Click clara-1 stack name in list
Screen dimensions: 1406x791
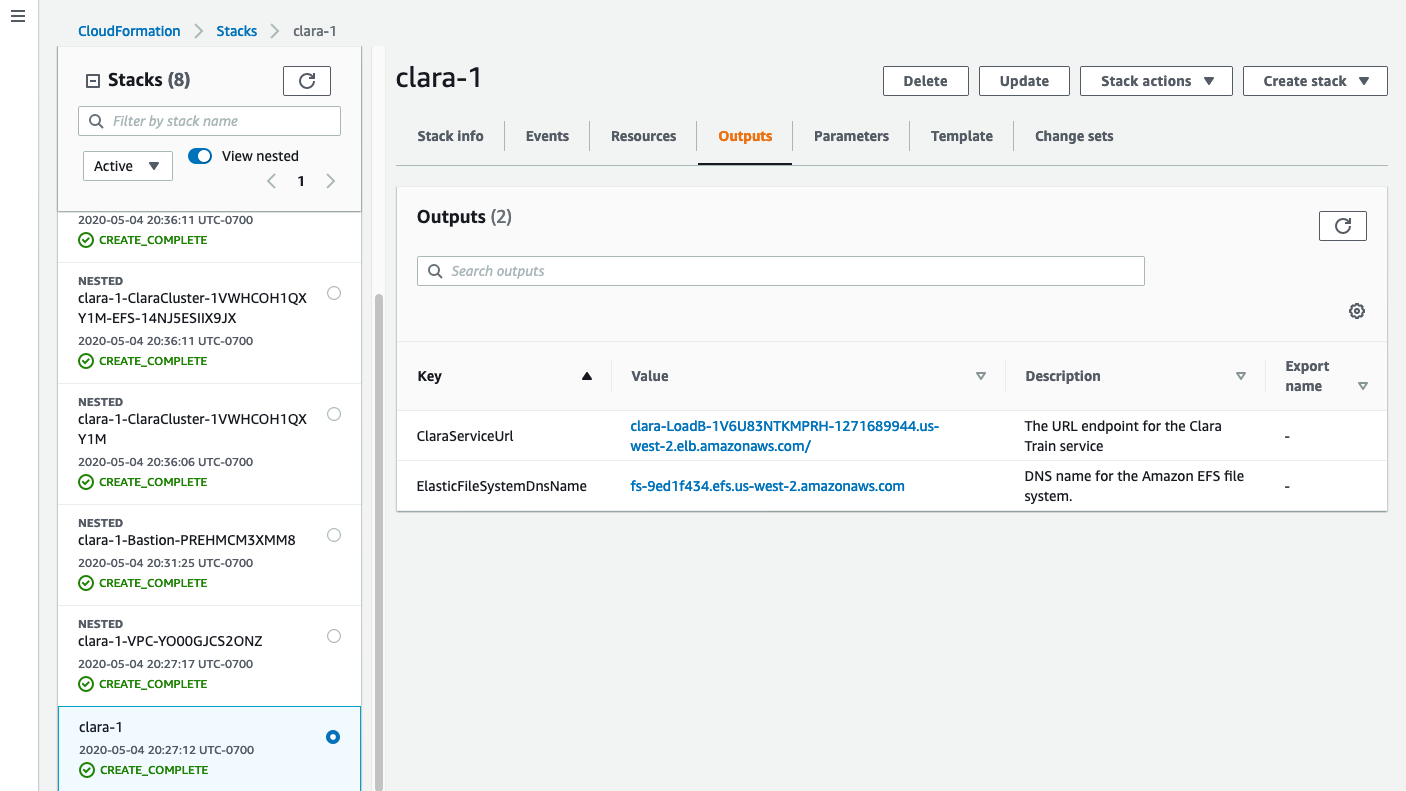point(101,727)
